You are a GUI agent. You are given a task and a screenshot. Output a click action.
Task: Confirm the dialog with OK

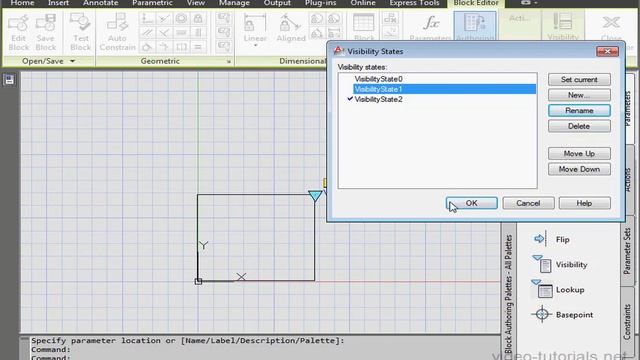point(472,203)
